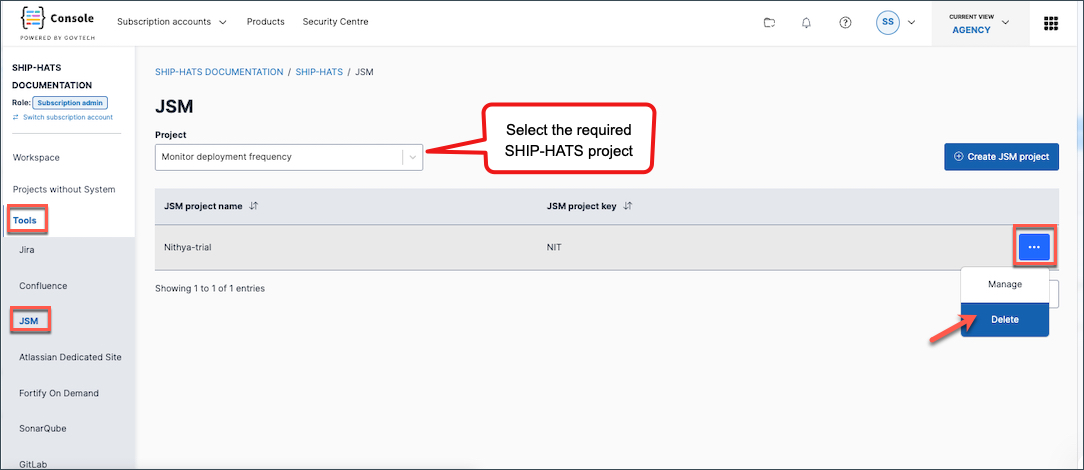The width and height of the screenshot is (1084, 470).
Task: Open GitLab in sidebar
Action: [33, 464]
